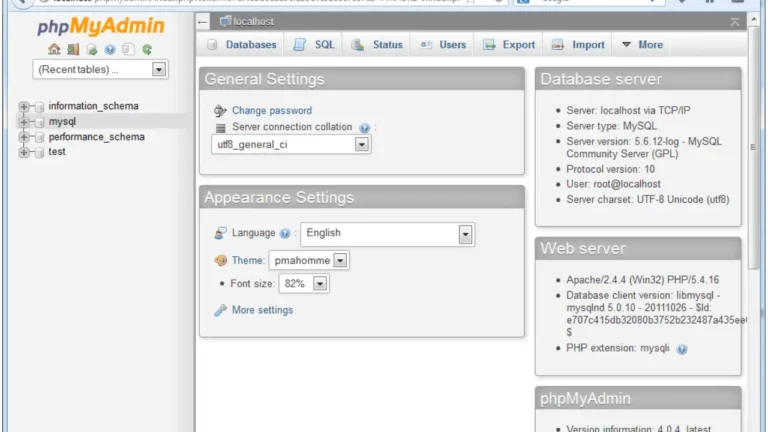This screenshot has width=768, height=432.
Task: Click the Web server panel header
Action: [x=638, y=248]
